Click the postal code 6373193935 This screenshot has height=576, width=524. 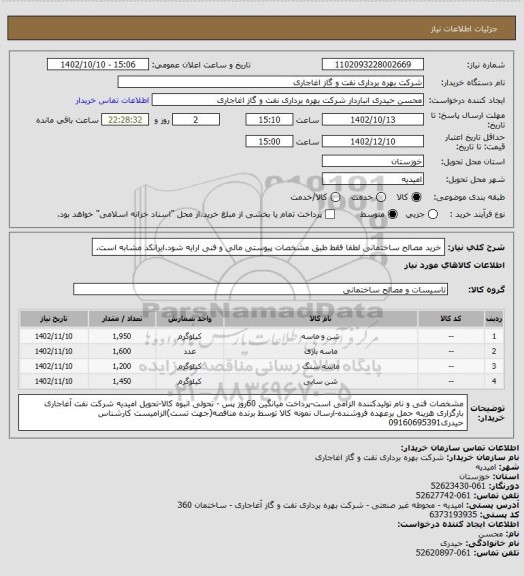coord(453,515)
